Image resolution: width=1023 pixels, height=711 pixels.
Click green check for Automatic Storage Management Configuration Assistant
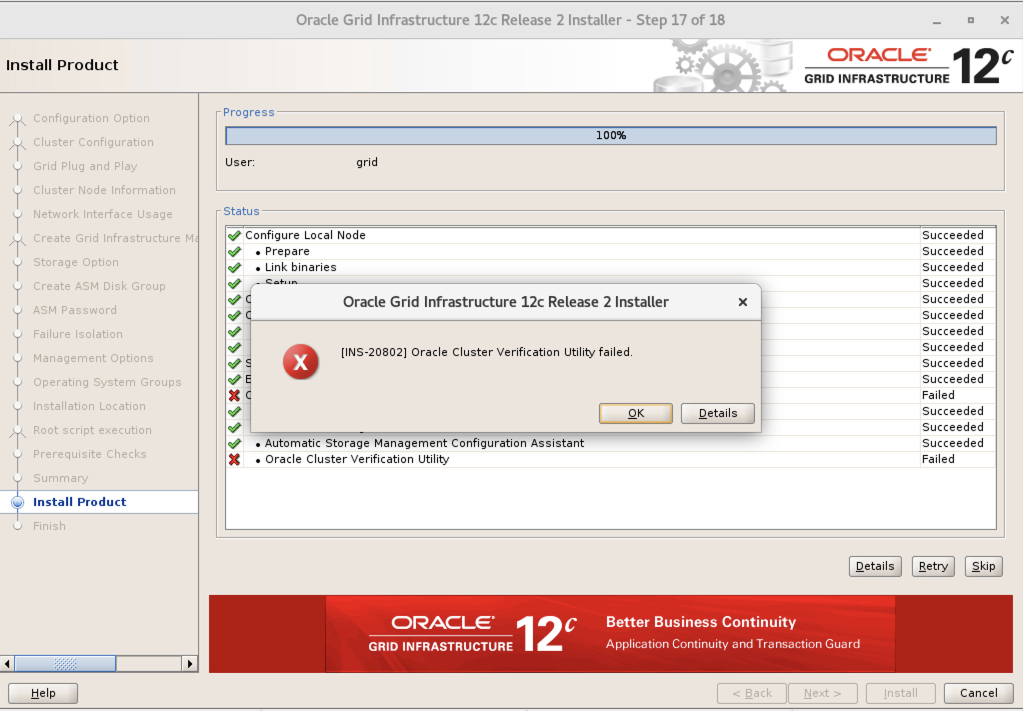pos(234,444)
